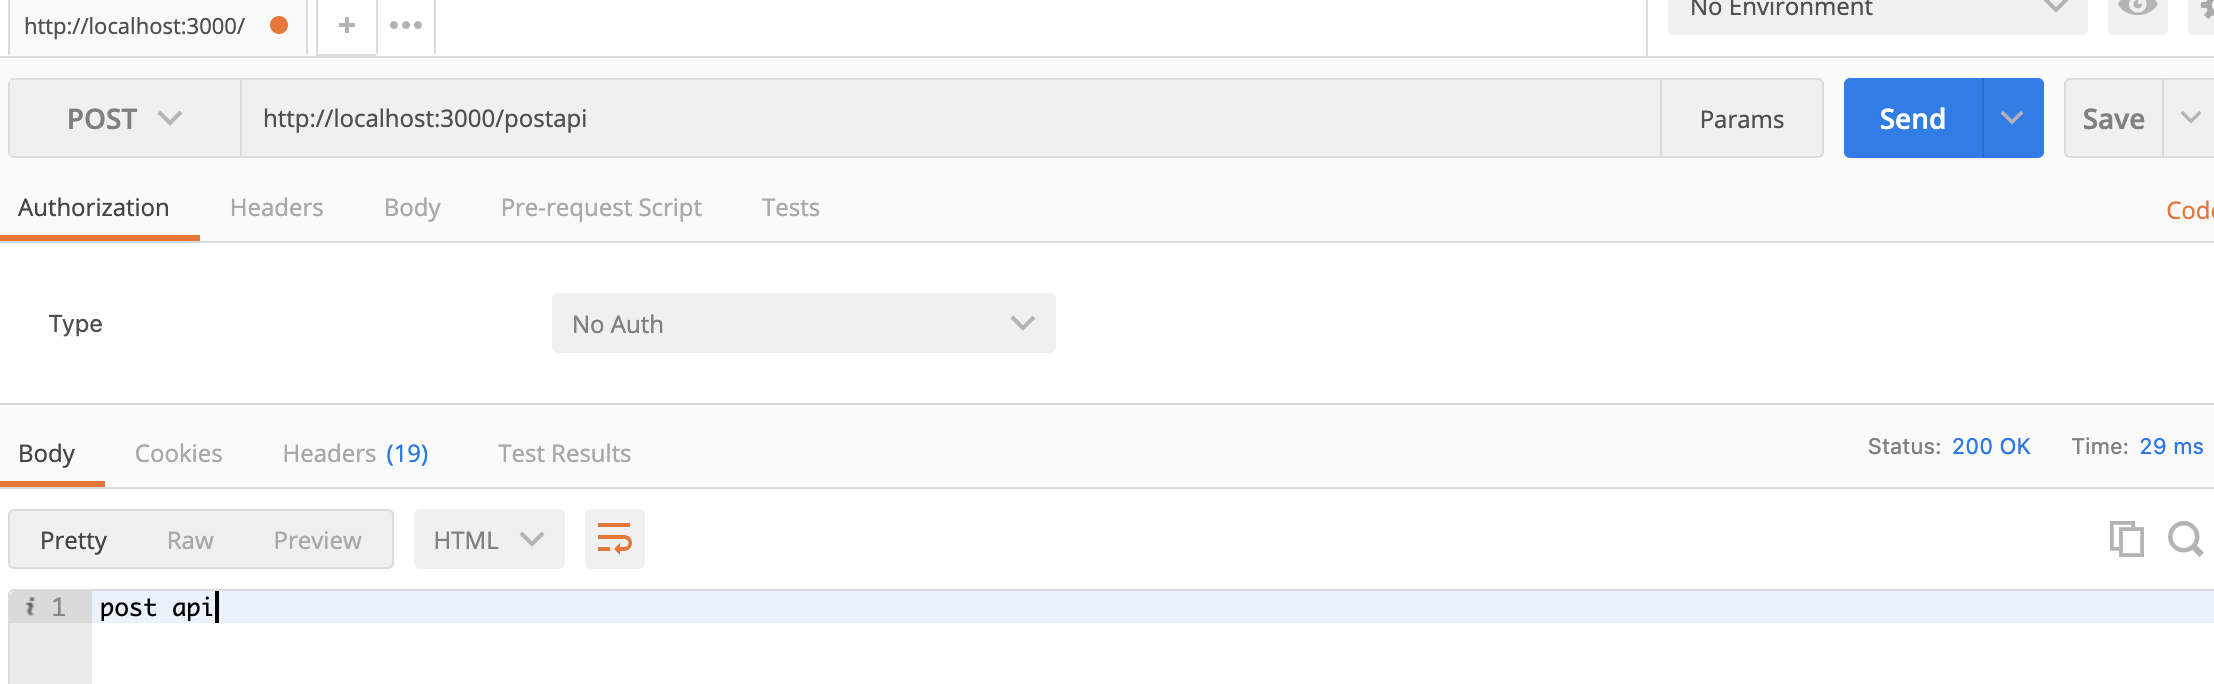
Task: Switch response view to Preview
Action: tap(317, 540)
